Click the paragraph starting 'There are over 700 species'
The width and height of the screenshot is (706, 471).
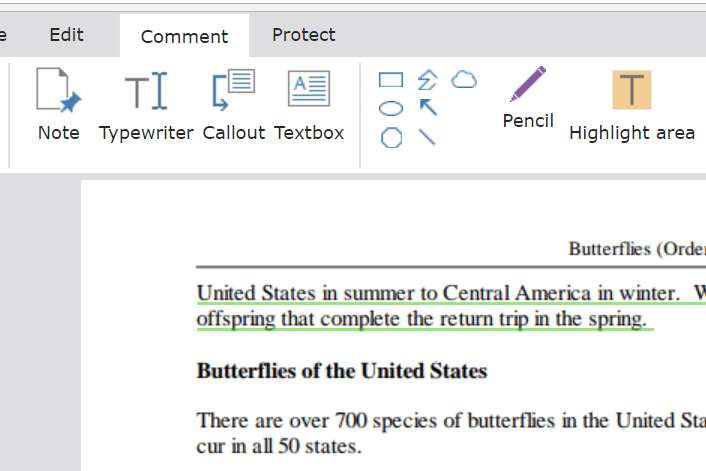(x=451, y=433)
